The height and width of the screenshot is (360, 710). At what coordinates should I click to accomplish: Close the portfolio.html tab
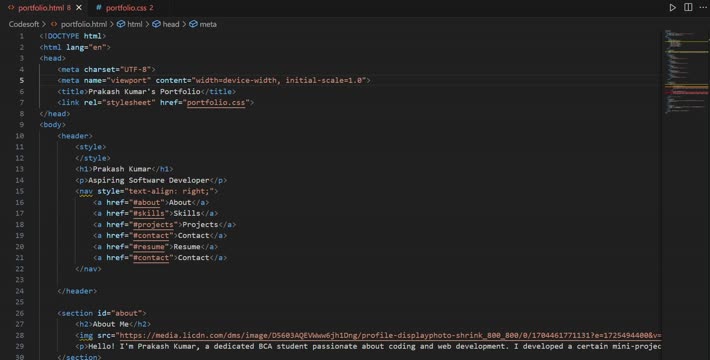click(79, 8)
